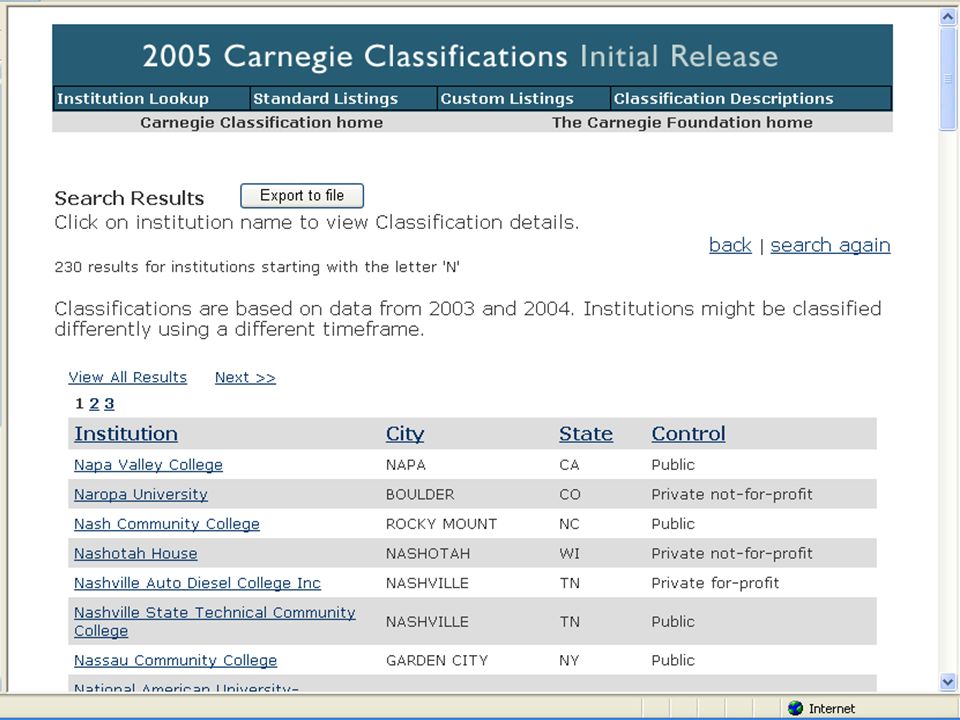
Task: Click the current page number 1
Action: tap(79, 403)
